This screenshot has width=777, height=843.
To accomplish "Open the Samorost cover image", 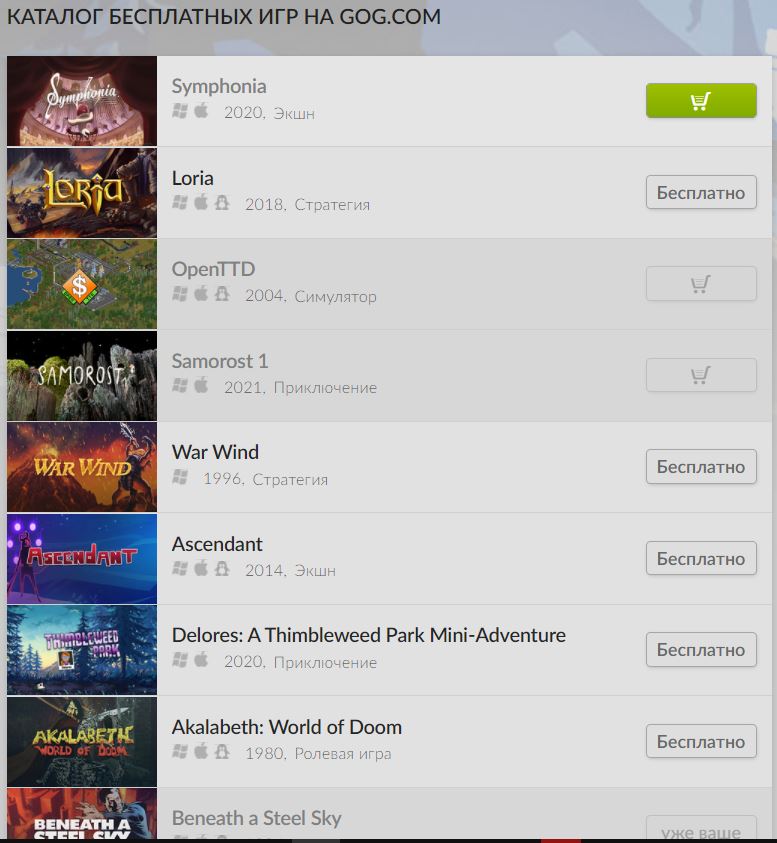I will (82, 375).
